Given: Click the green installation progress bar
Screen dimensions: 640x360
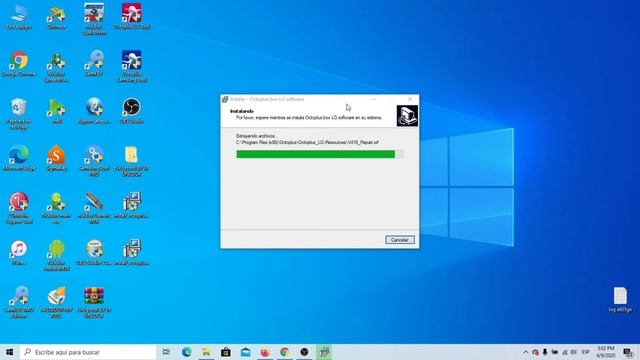Looking at the screenshot, I should [320, 154].
